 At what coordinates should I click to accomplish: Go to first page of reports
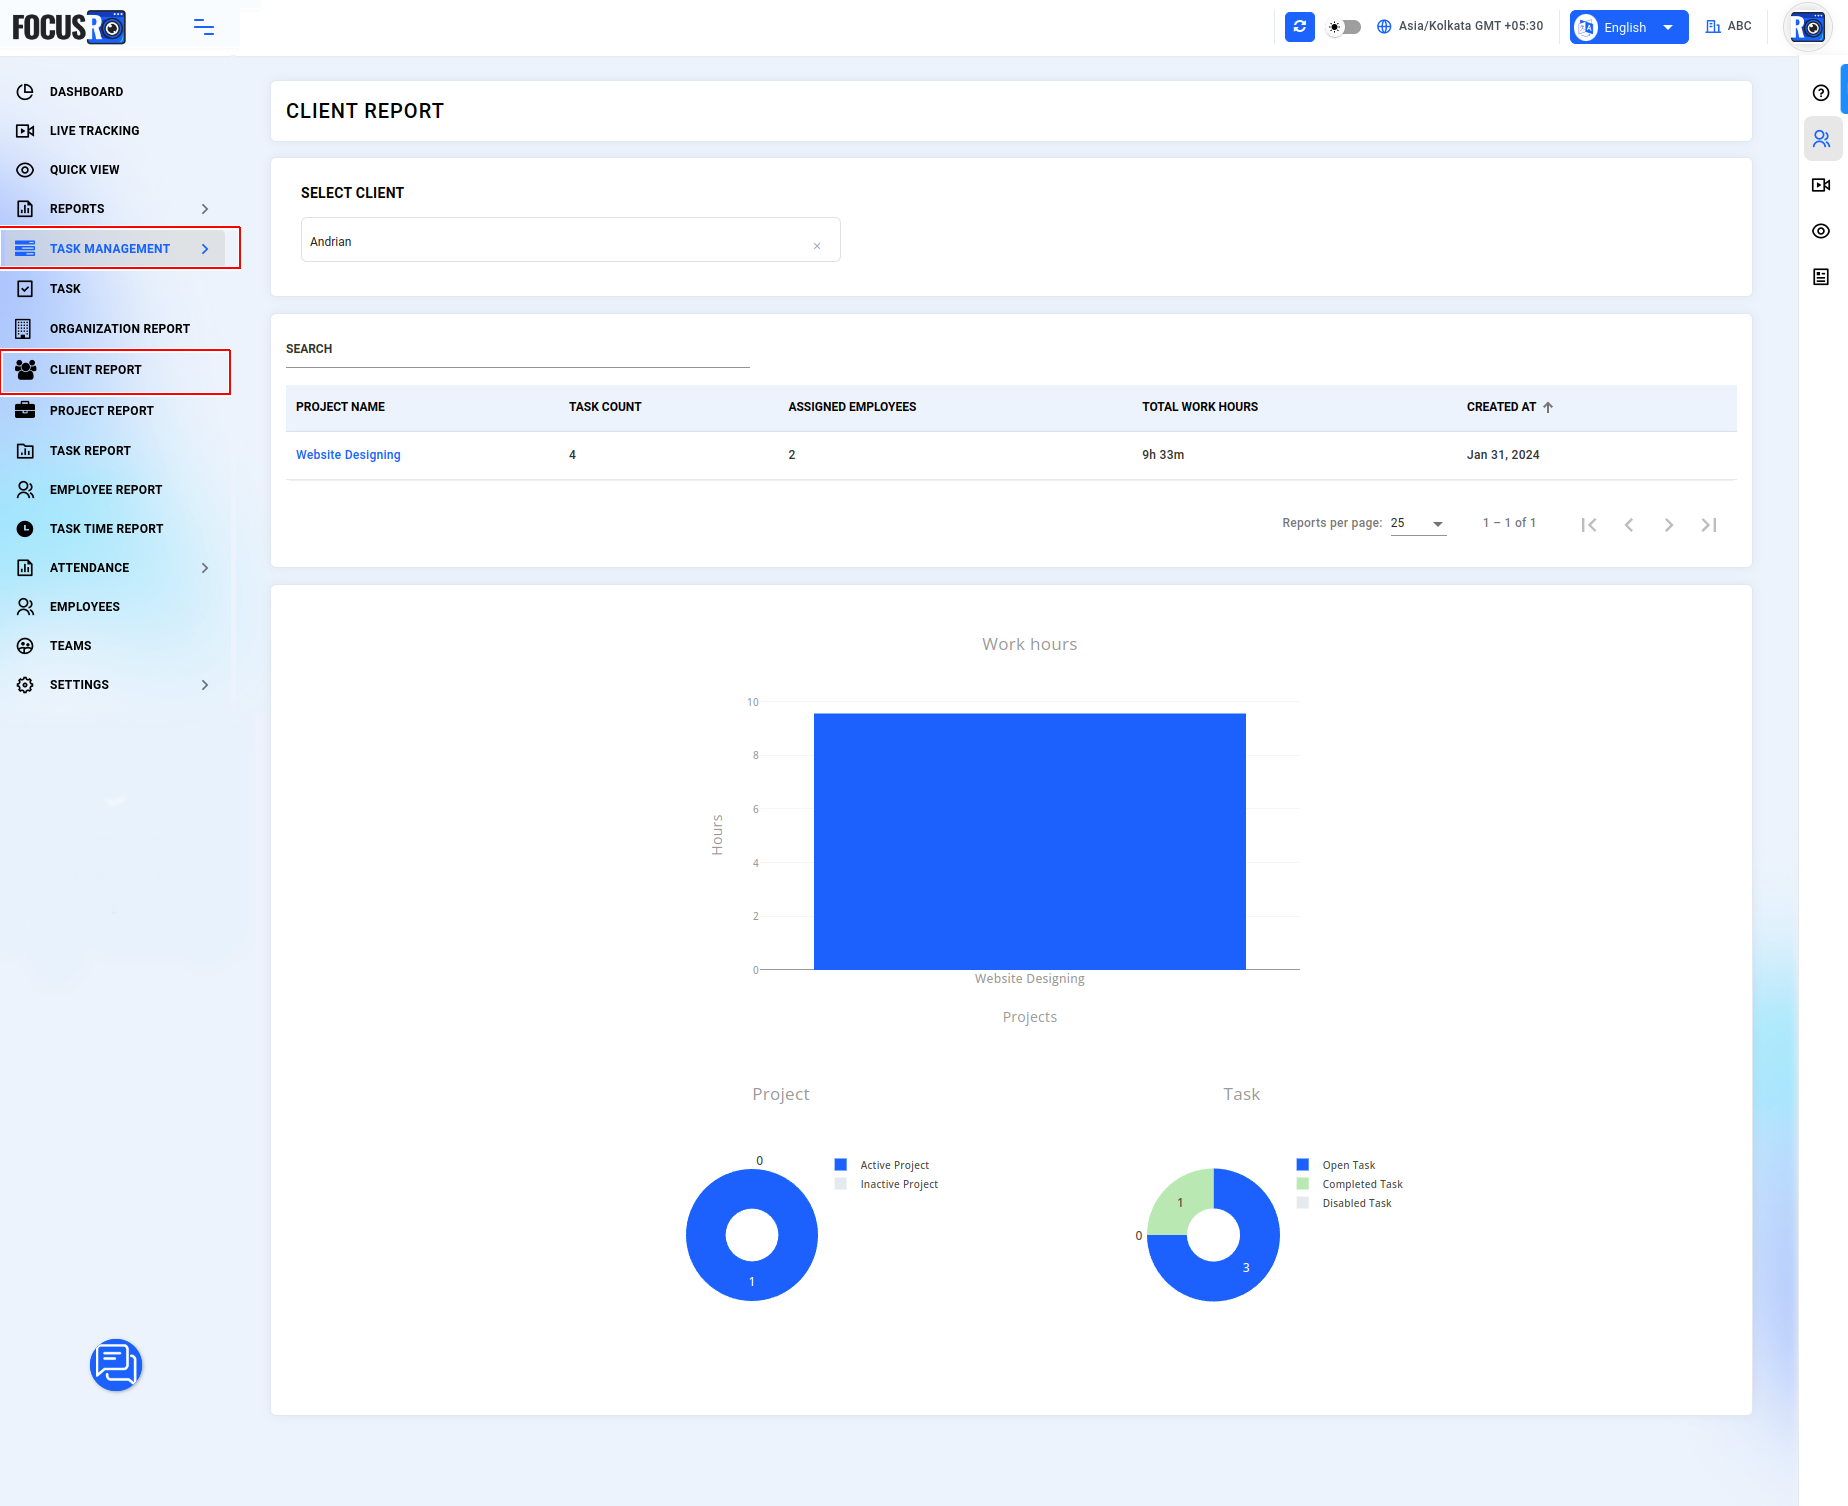pyautogui.click(x=1589, y=525)
